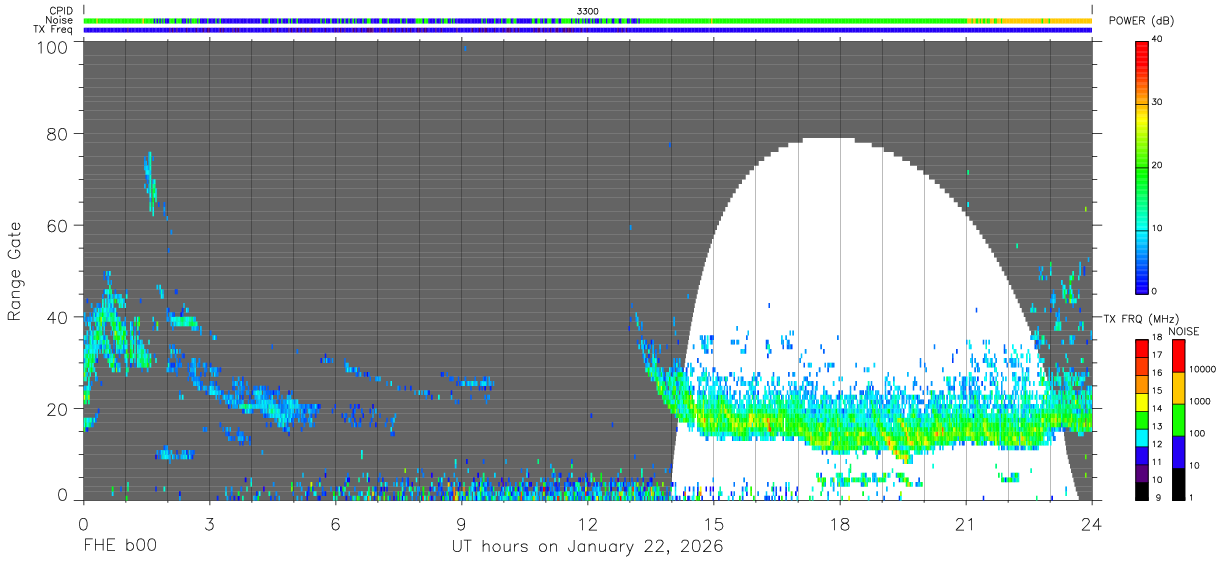This screenshot has height=567, width=1228.
Task: Click the range gate tick label "80"
Action: 59,133
